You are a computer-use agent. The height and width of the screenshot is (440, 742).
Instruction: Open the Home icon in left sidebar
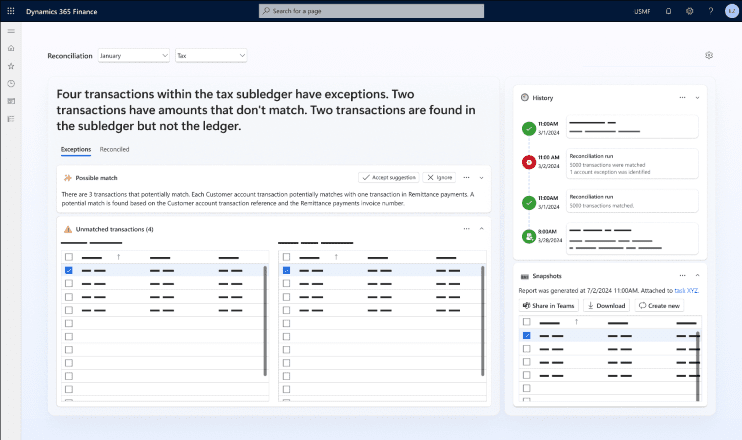11,48
